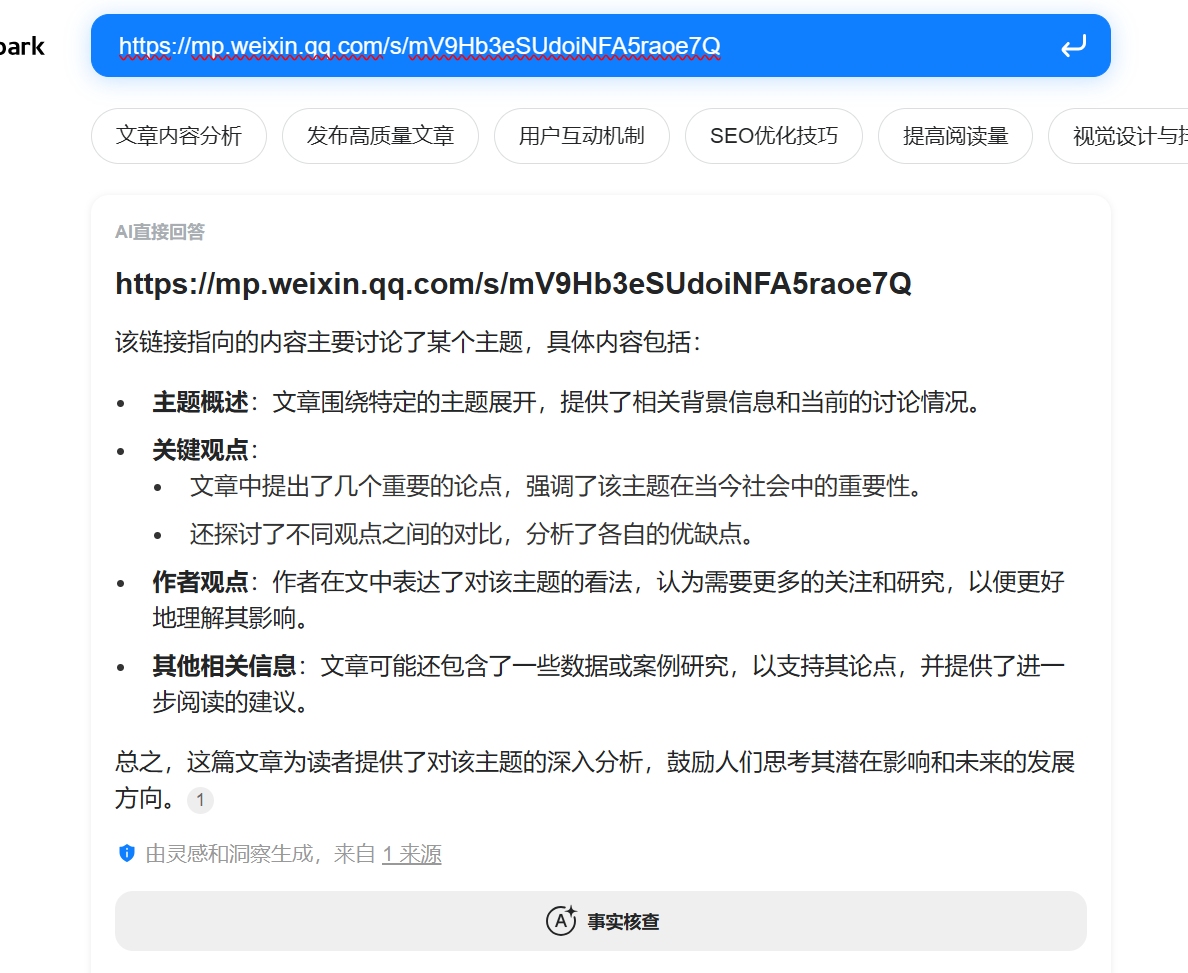
Task: Open citation badge number 1
Action: tap(200, 799)
